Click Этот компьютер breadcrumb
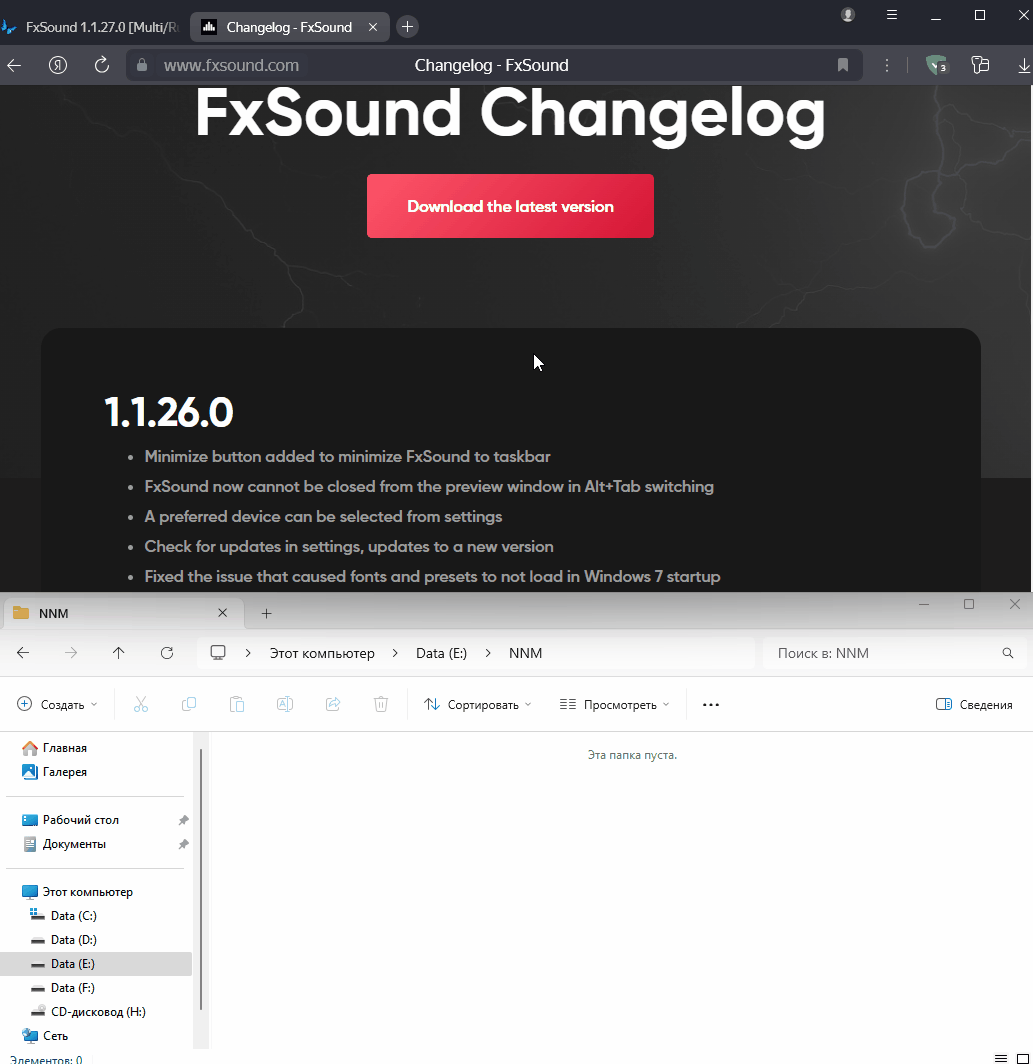 [x=322, y=653]
